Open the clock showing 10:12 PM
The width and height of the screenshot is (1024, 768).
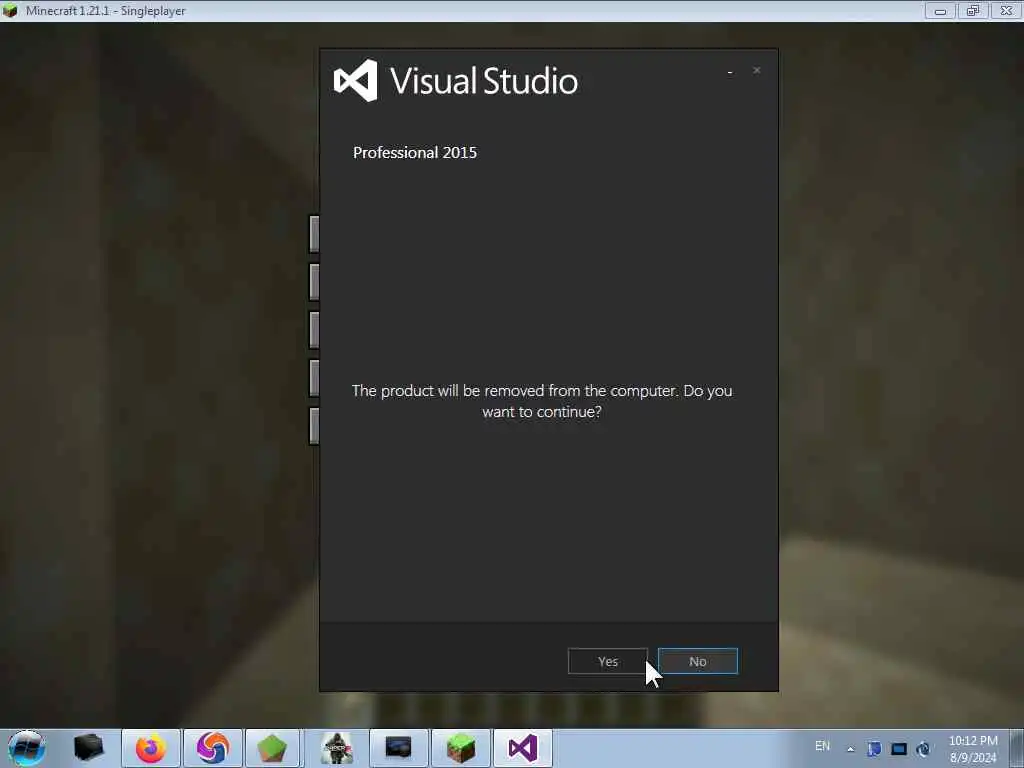click(973, 748)
